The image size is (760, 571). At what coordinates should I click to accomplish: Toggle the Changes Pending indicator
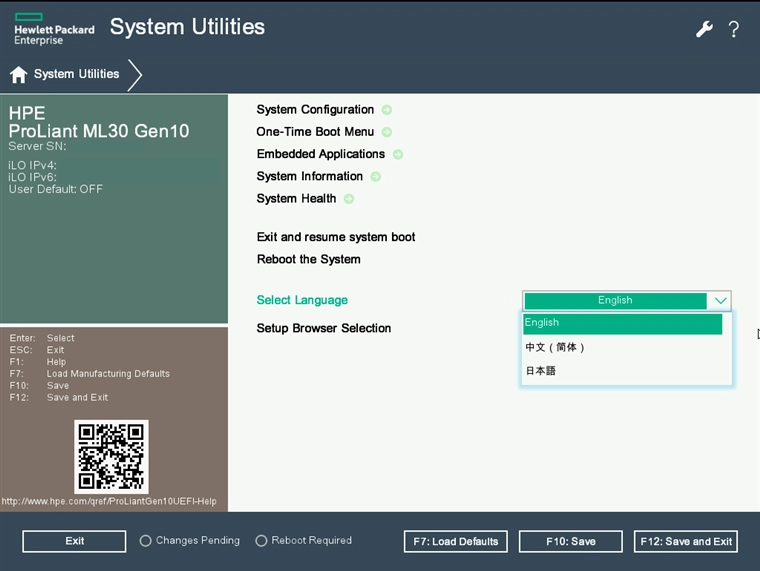(x=145, y=540)
